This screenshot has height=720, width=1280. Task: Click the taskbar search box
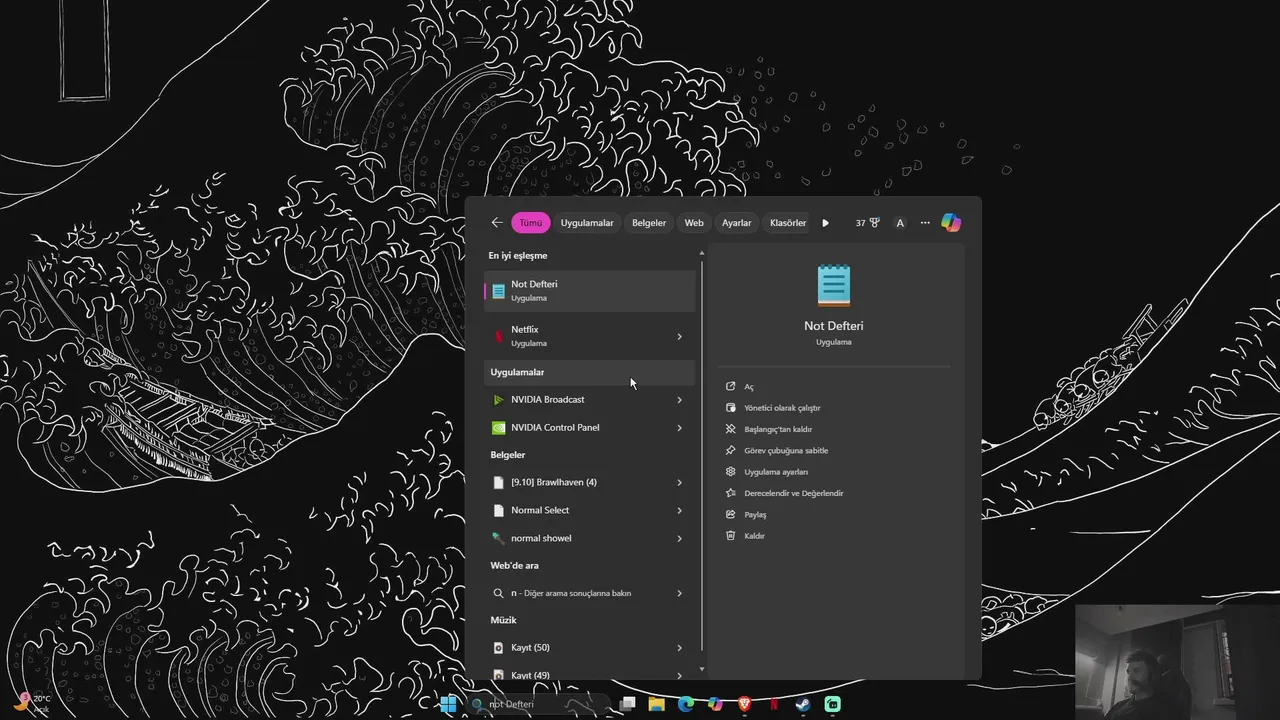(538, 704)
